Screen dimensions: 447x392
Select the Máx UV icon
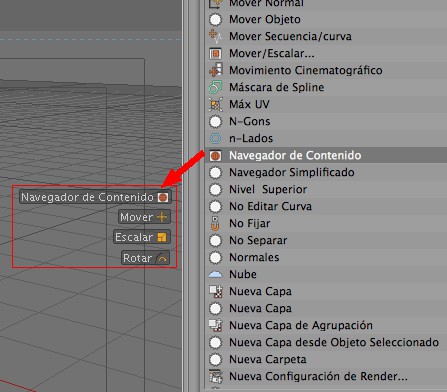pyautogui.click(x=215, y=105)
